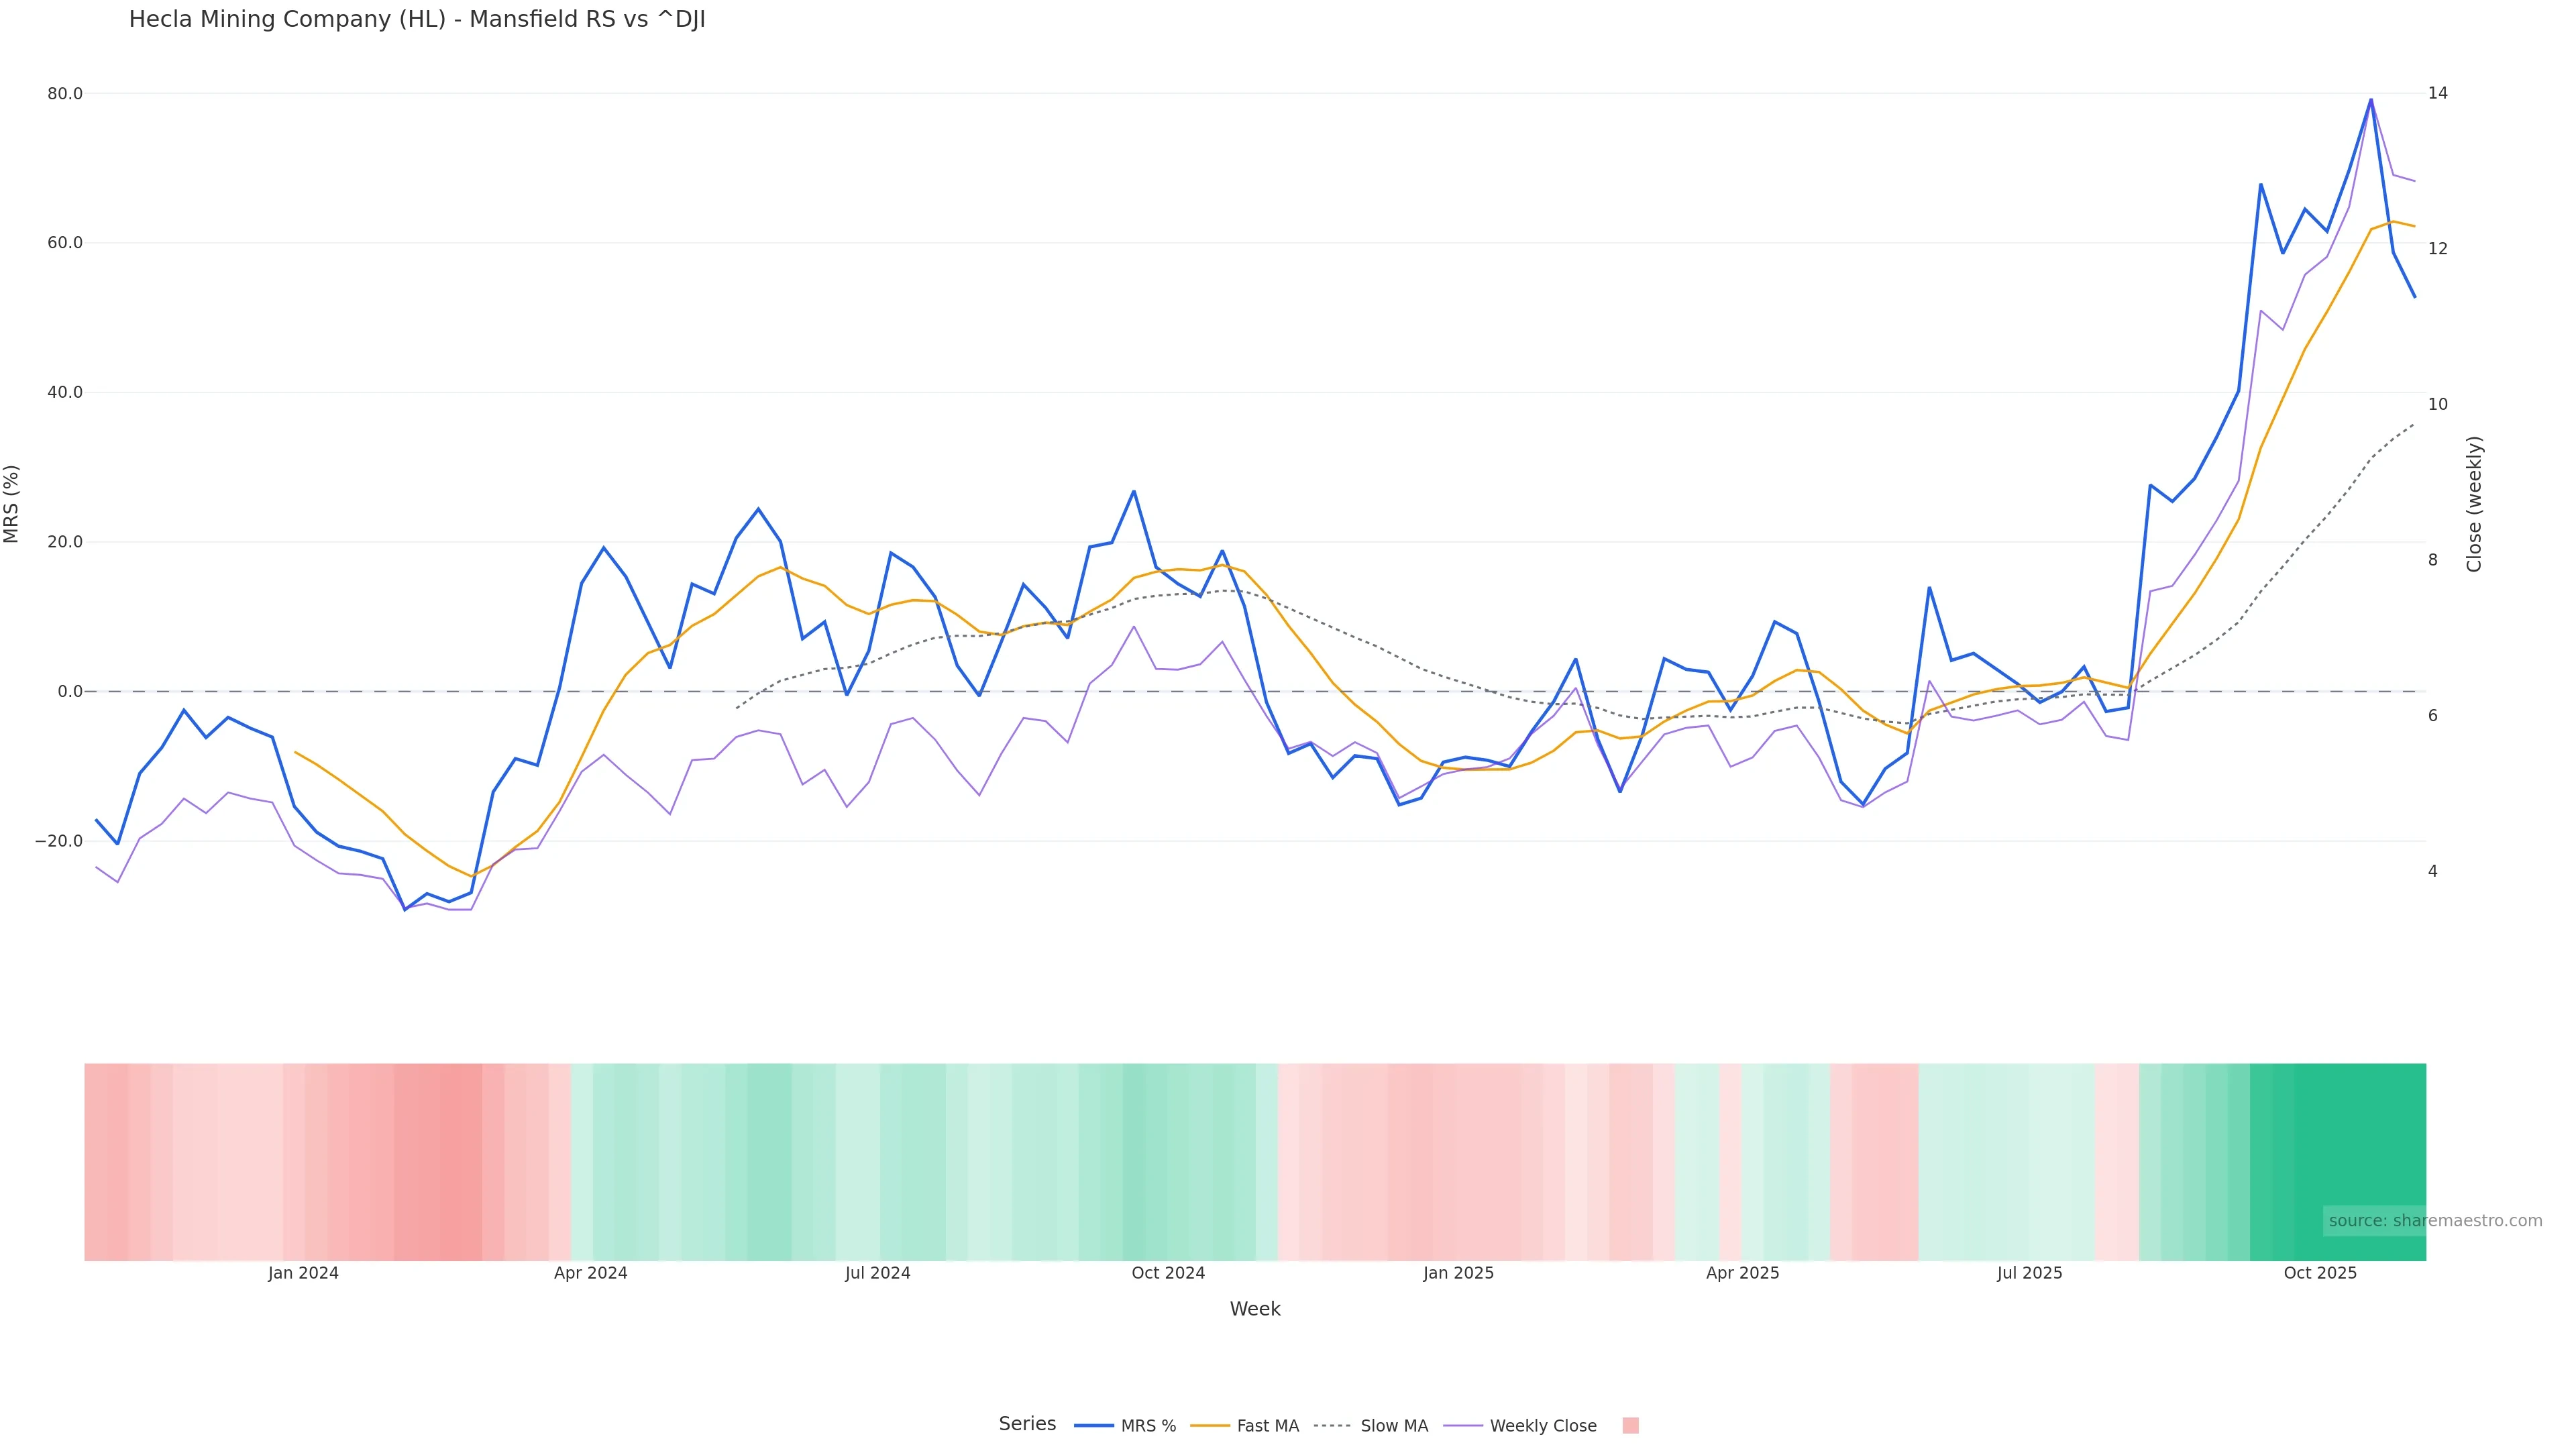The width and height of the screenshot is (2576, 1449).
Task: Click the pink square legend swatch
Action: coord(1630,1426)
